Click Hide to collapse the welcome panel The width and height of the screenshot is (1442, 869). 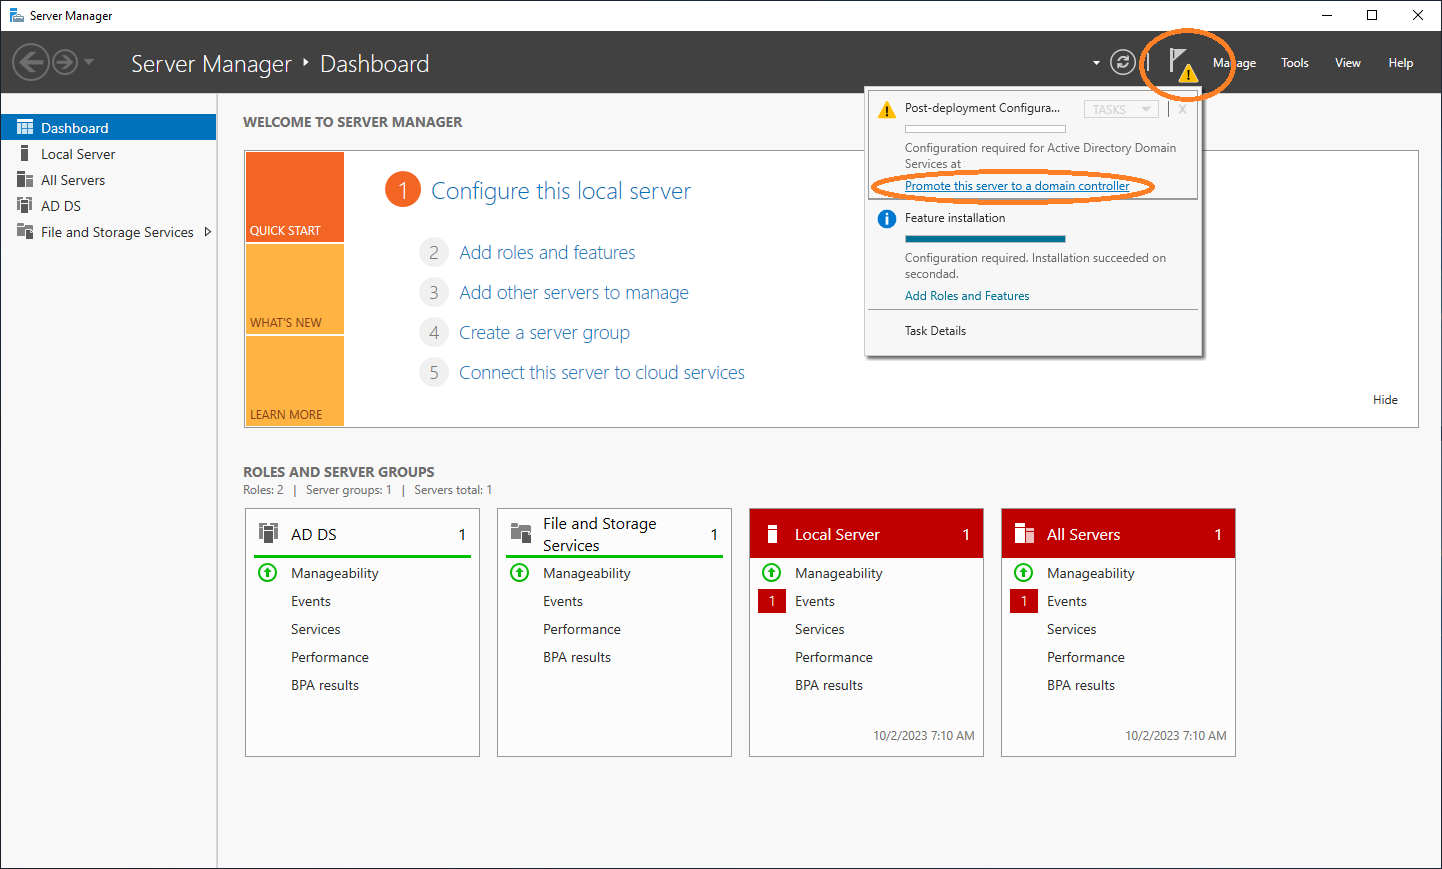(1384, 399)
